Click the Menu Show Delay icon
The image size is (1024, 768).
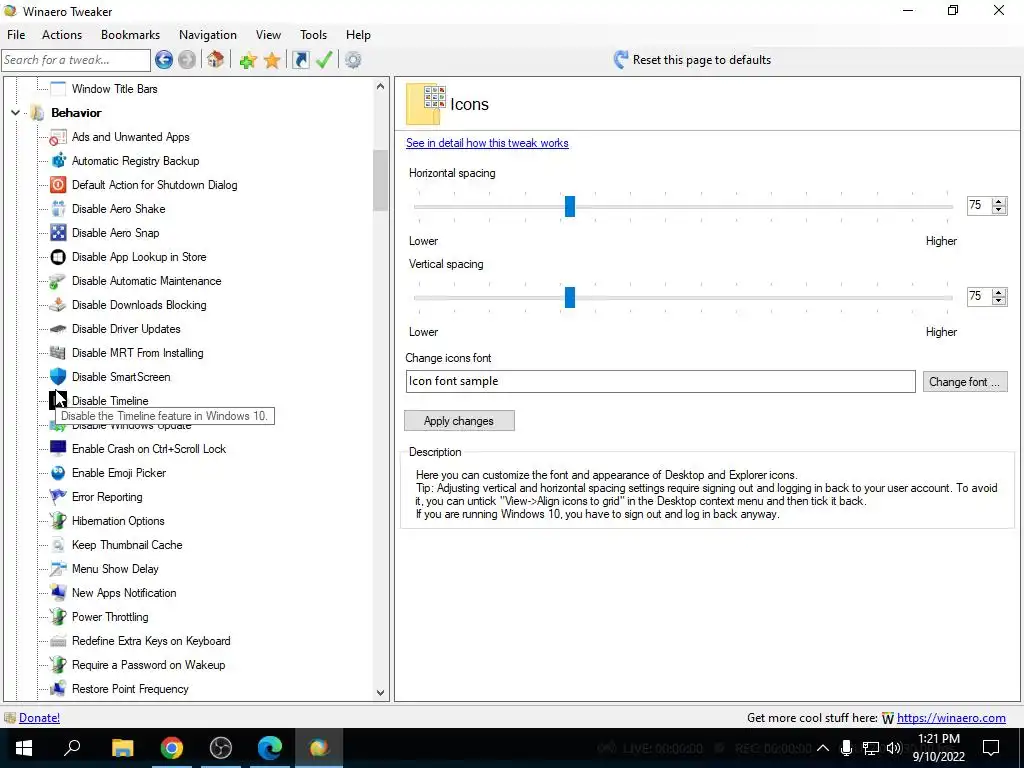58,569
